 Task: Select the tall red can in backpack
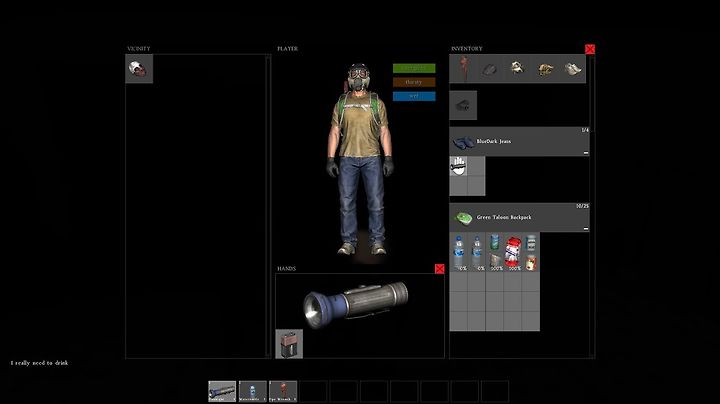coord(513,252)
